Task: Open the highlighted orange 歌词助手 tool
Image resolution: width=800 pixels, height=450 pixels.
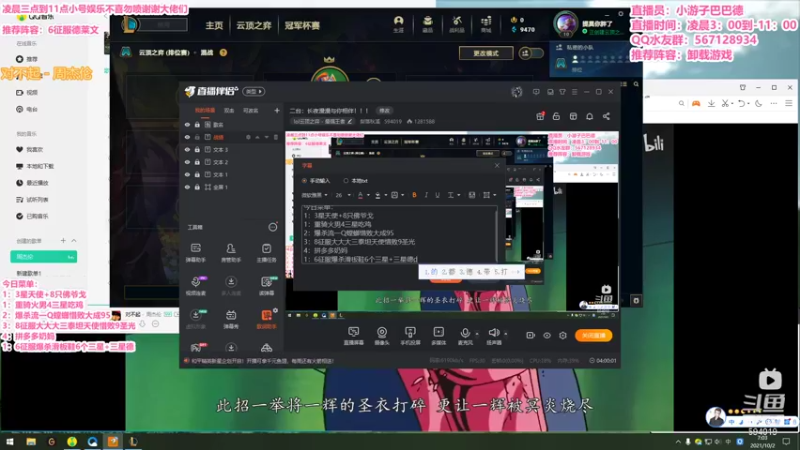Action: (x=266, y=319)
